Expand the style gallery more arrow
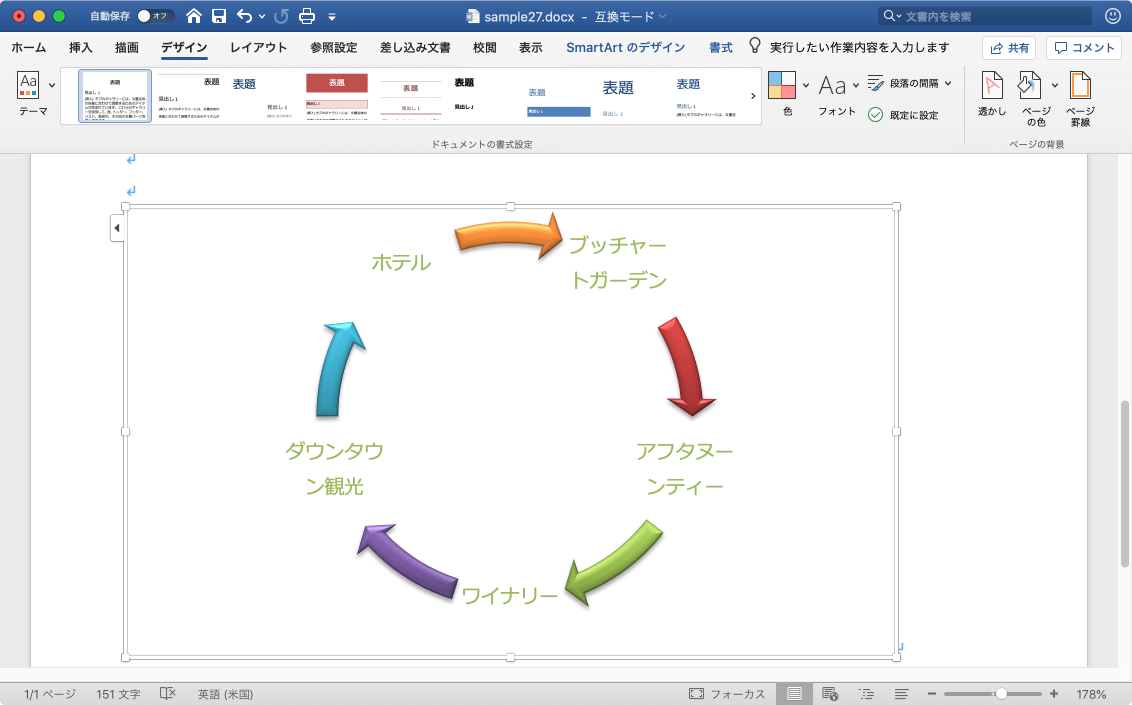Screen dimensions: 1132x705 753,96
